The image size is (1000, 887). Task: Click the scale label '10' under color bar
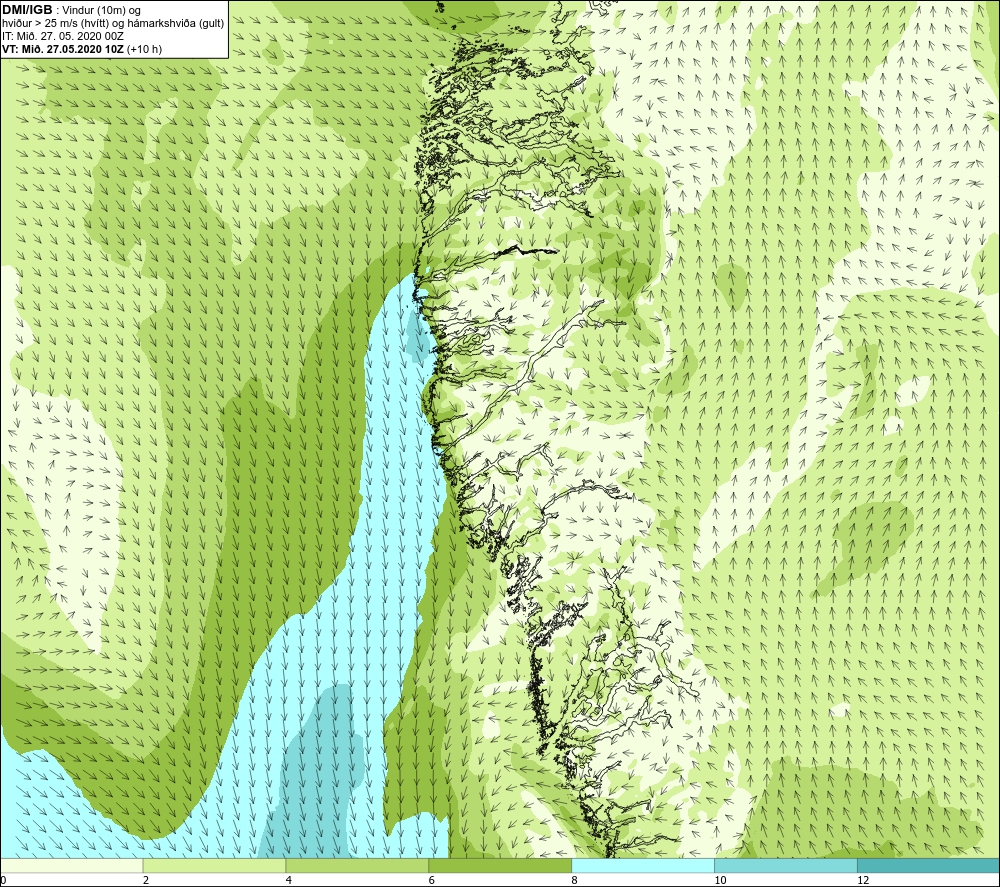(720, 880)
